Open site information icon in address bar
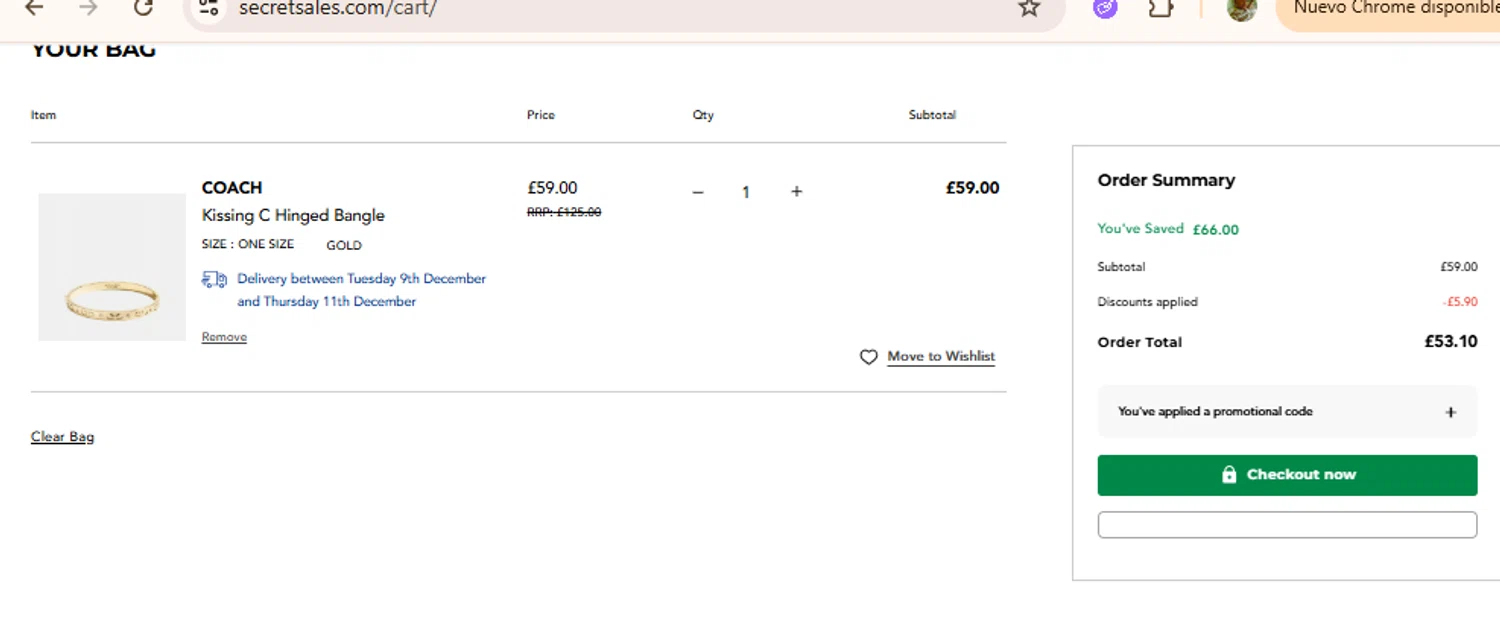The image size is (1500, 626). [x=208, y=8]
